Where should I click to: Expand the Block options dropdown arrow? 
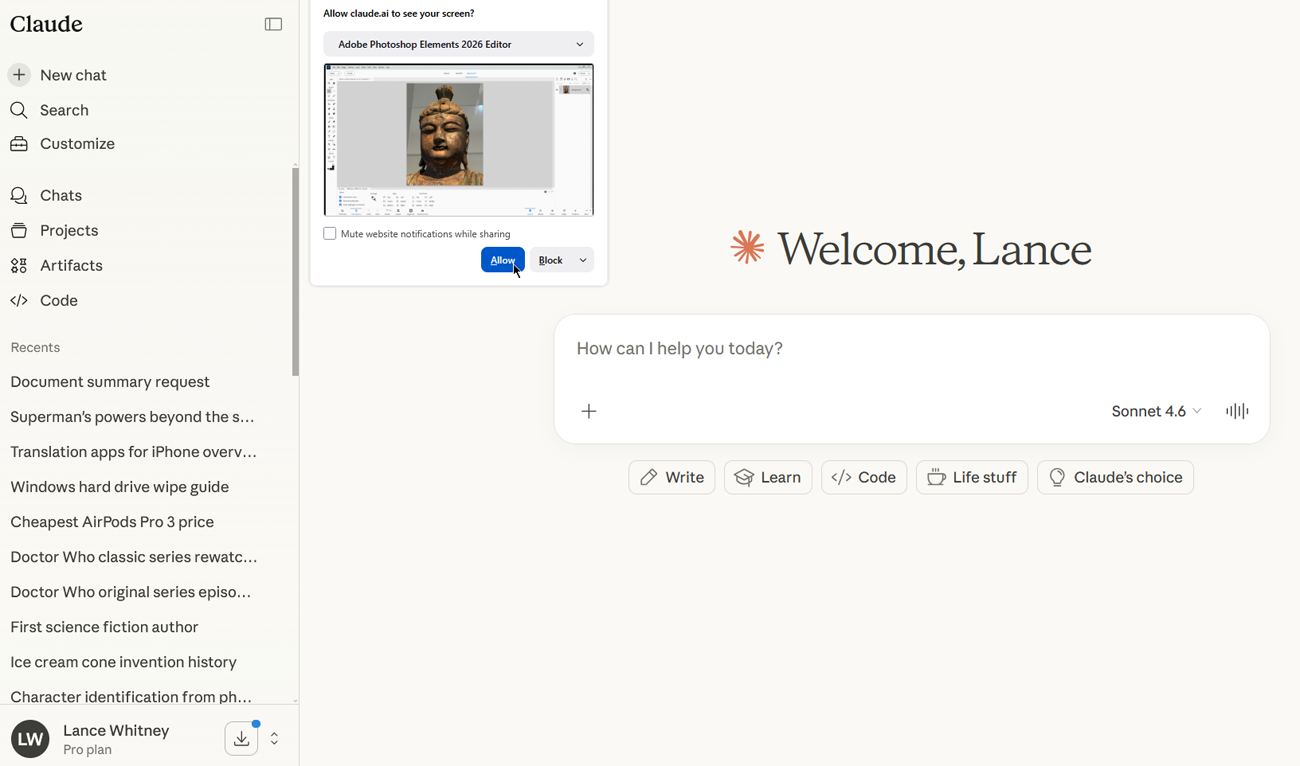coord(583,260)
